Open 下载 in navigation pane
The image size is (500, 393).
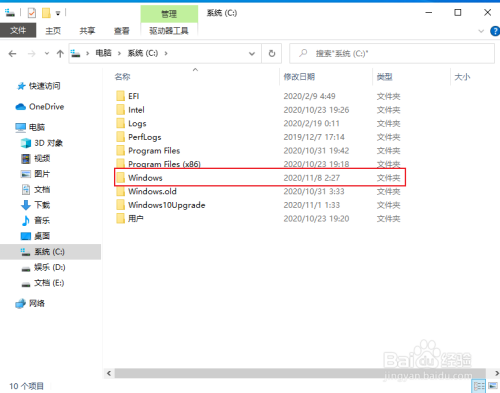pyautogui.click(x=42, y=205)
